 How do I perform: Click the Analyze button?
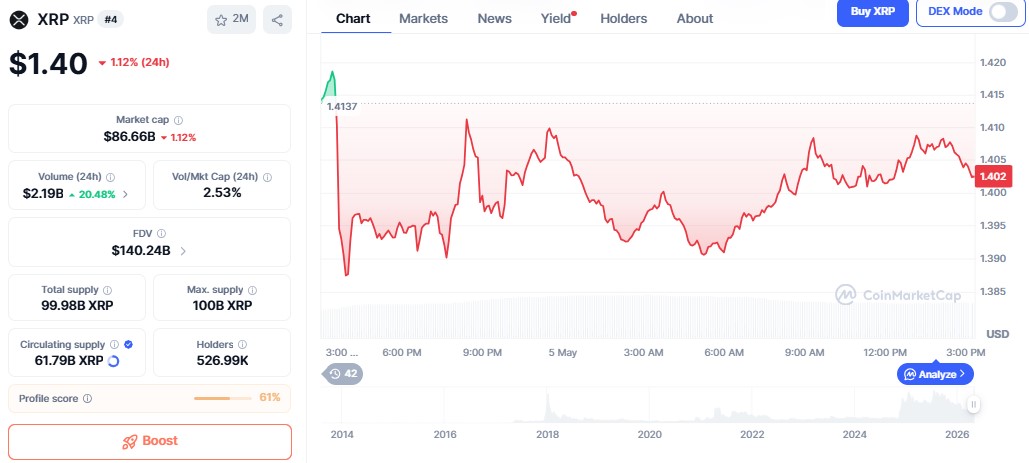pyautogui.click(x=935, y=374)
